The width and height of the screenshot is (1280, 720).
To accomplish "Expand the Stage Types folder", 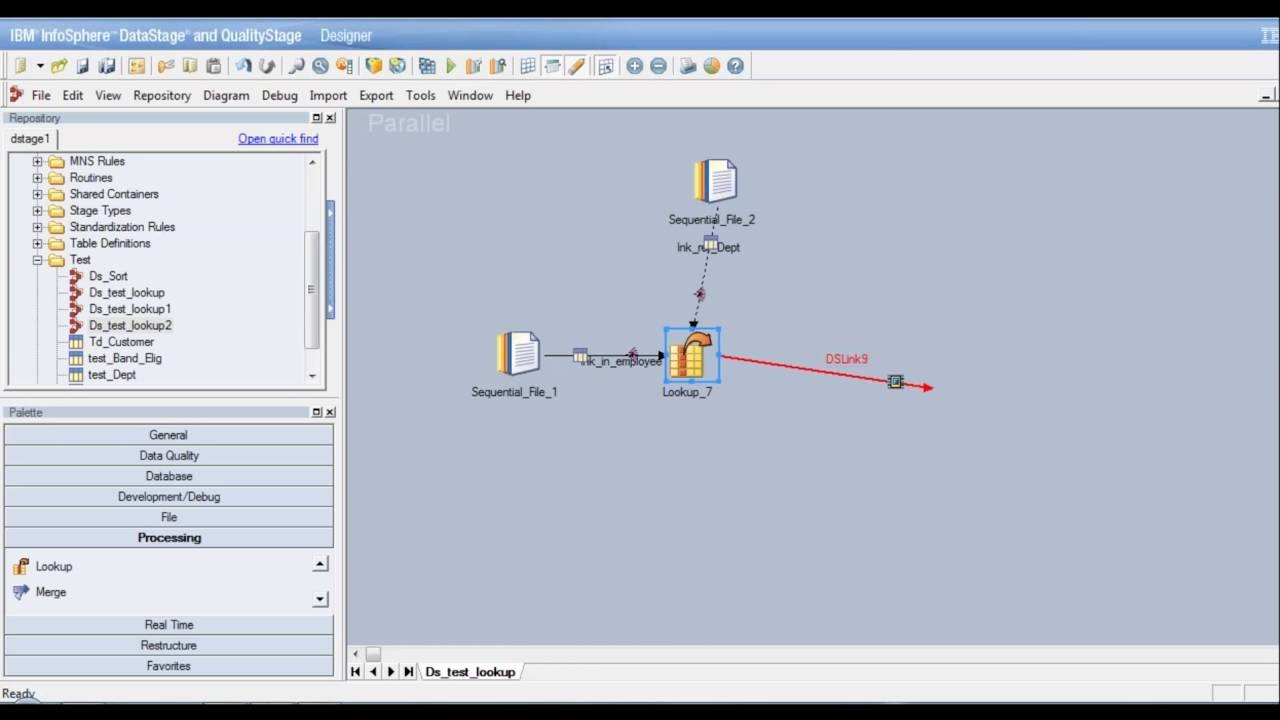I will (x=38, y=211).
